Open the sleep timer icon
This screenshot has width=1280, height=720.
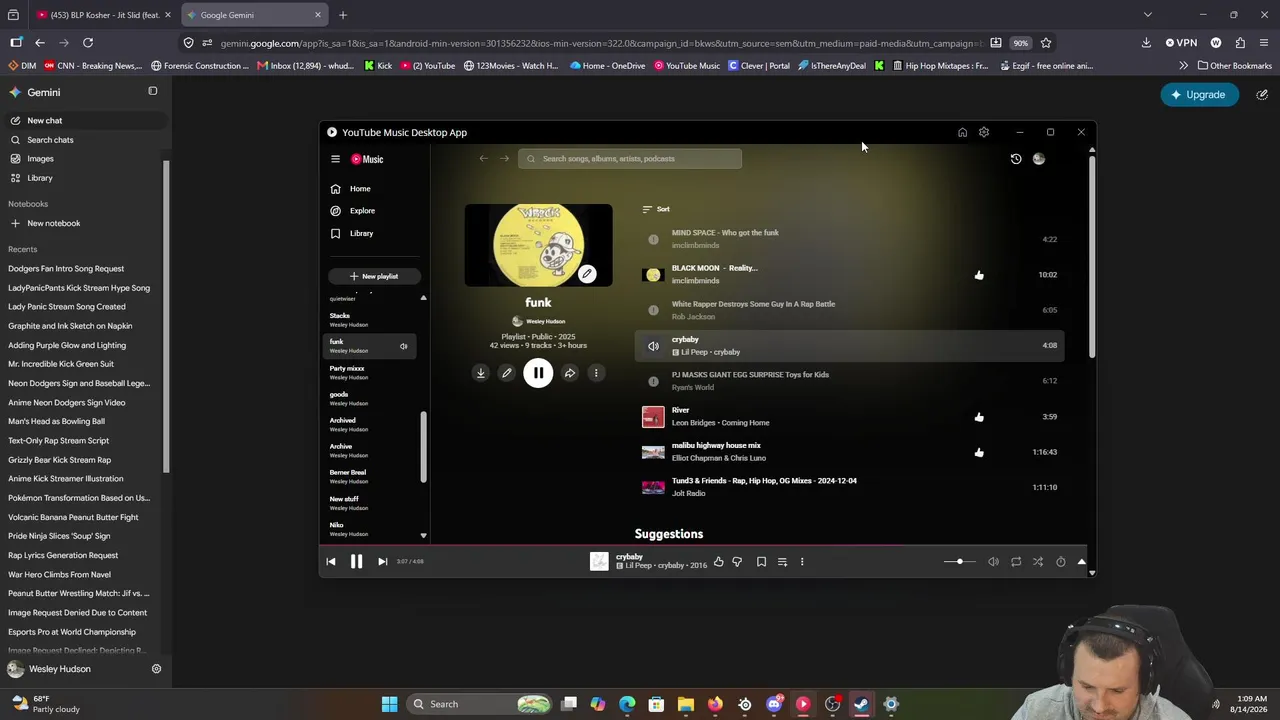(1061, 562)
